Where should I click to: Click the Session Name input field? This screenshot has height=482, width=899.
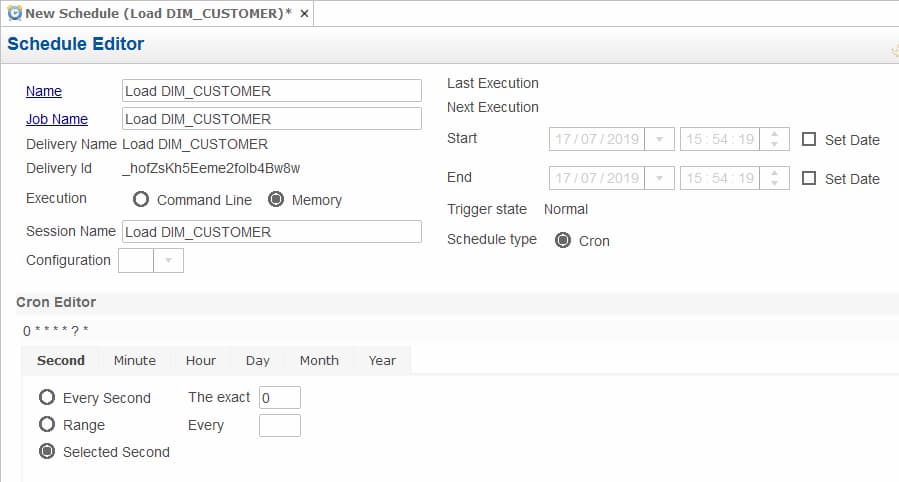[272, 232]
